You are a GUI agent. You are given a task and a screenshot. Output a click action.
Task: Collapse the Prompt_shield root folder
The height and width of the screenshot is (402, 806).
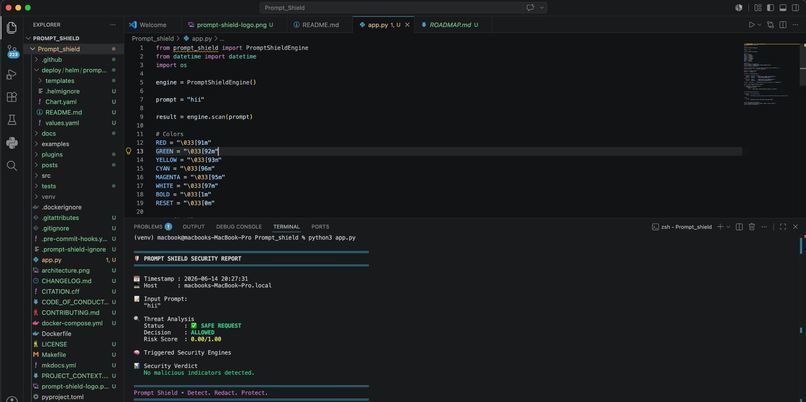[x=72, y=49]
